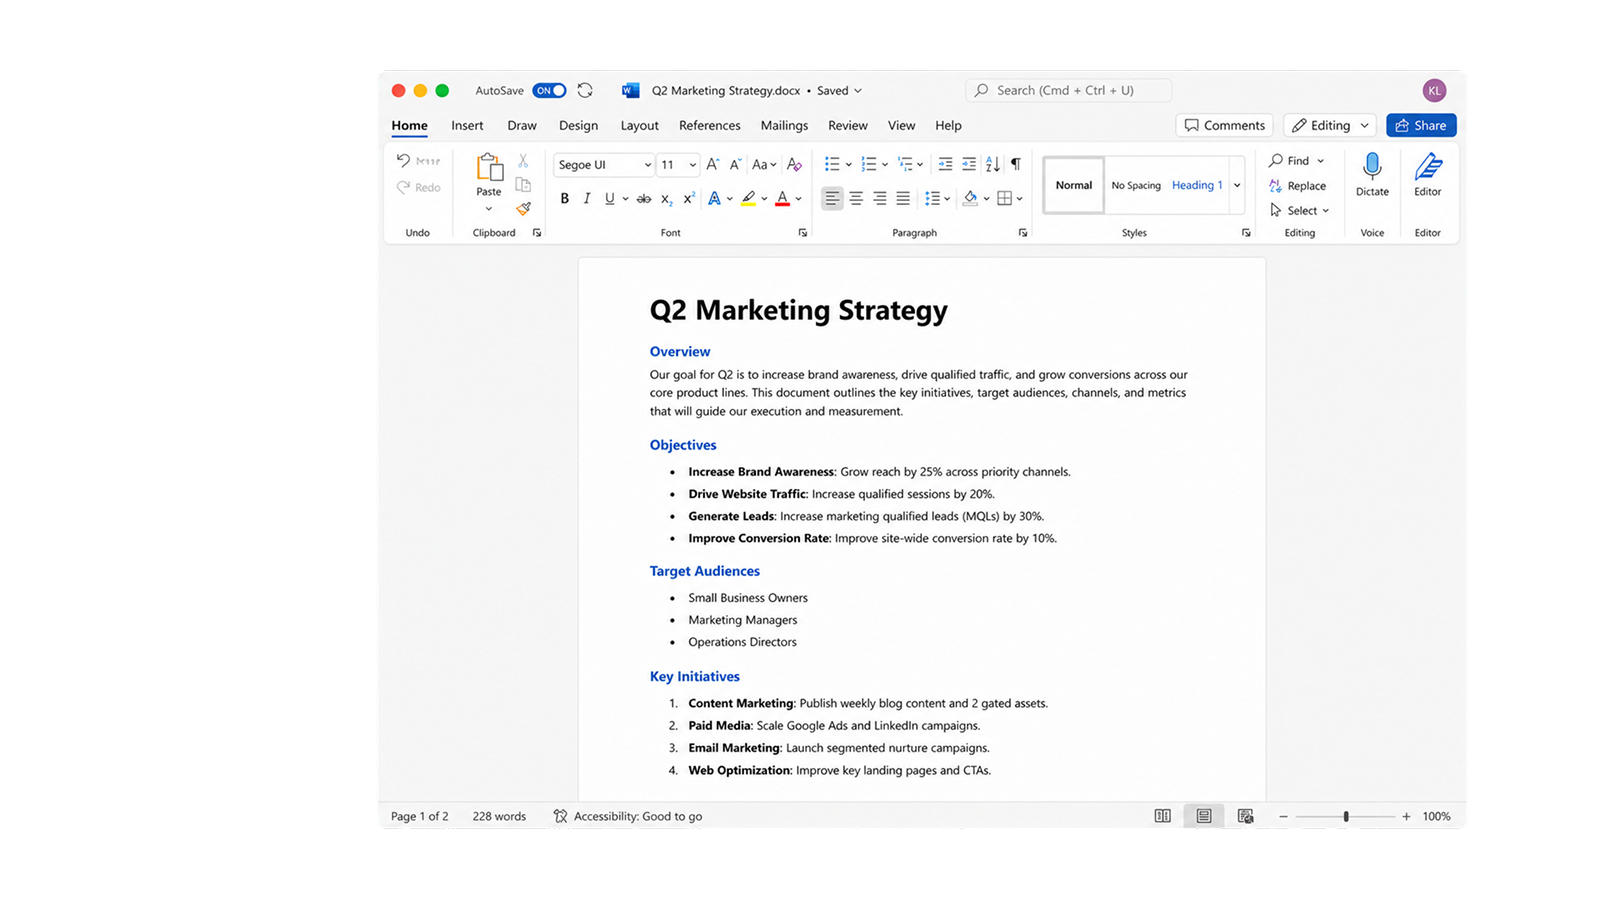
Task: Click the Format Painter brush icon
Action: pos(523,209)
